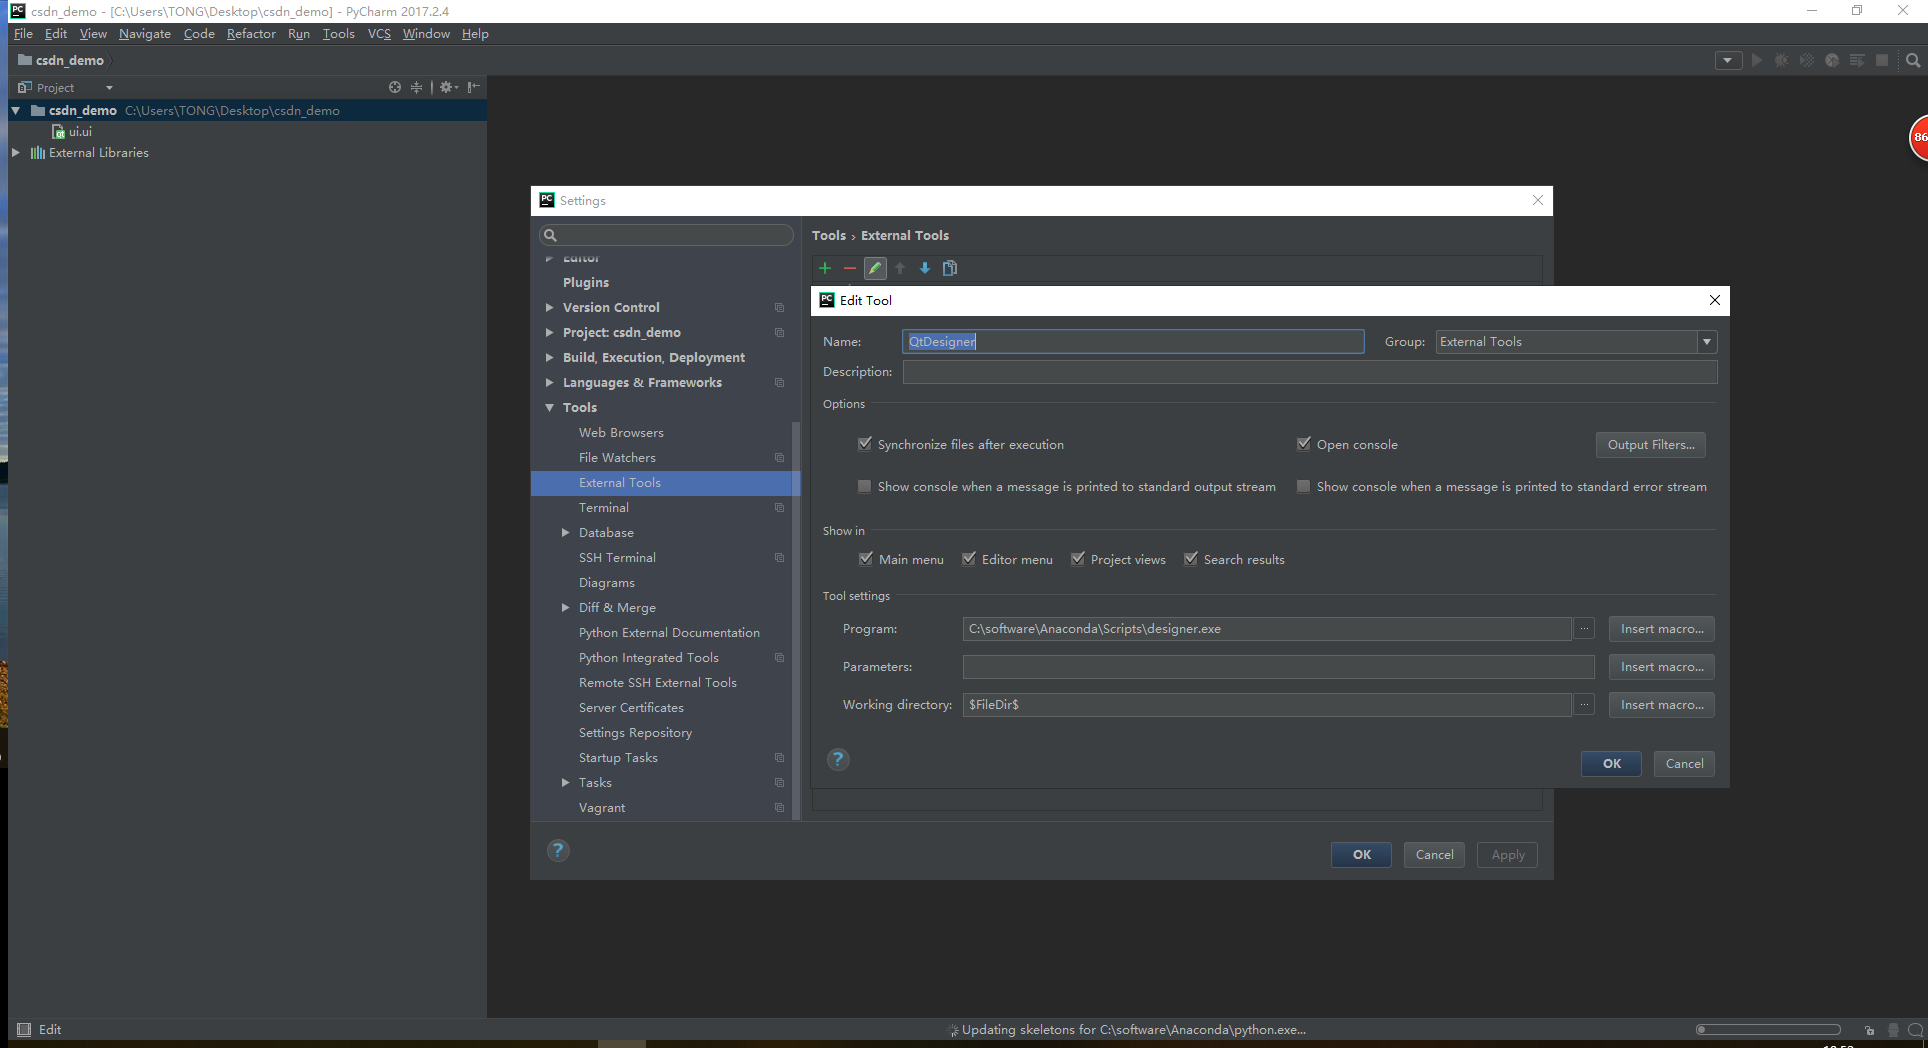This screenshot has height=1048, width=1928.
Task: Open the Refactor menu
Action: tap(251, 34)
